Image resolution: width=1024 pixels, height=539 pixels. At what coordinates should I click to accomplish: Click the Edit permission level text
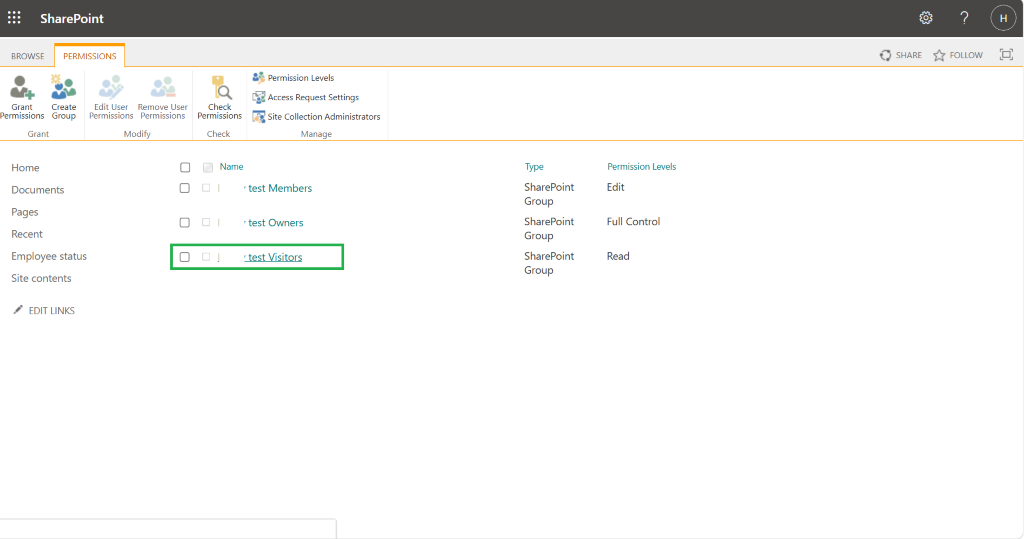pyautogui.click(x=615, y=187)
